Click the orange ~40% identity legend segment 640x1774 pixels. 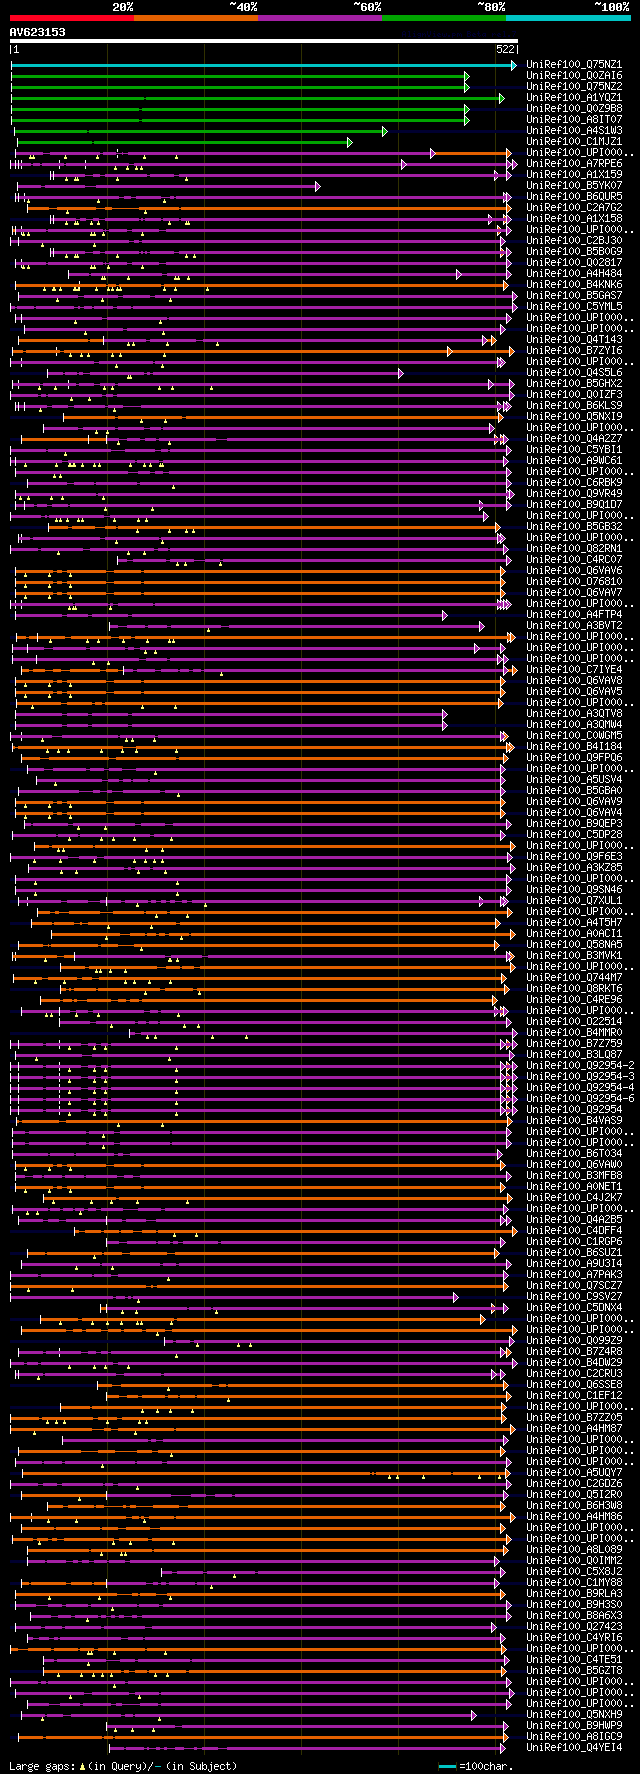click(x=195, y=17)
